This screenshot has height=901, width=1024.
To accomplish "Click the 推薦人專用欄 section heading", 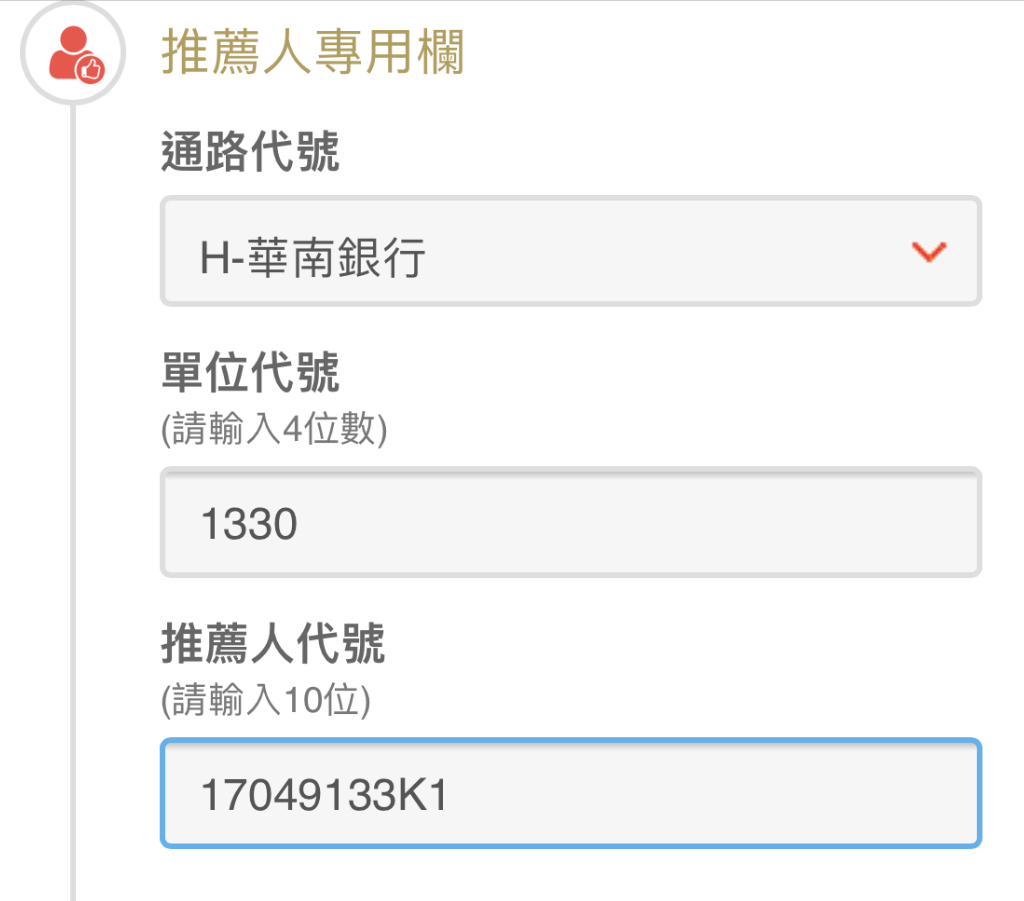I will coord(313,52).
